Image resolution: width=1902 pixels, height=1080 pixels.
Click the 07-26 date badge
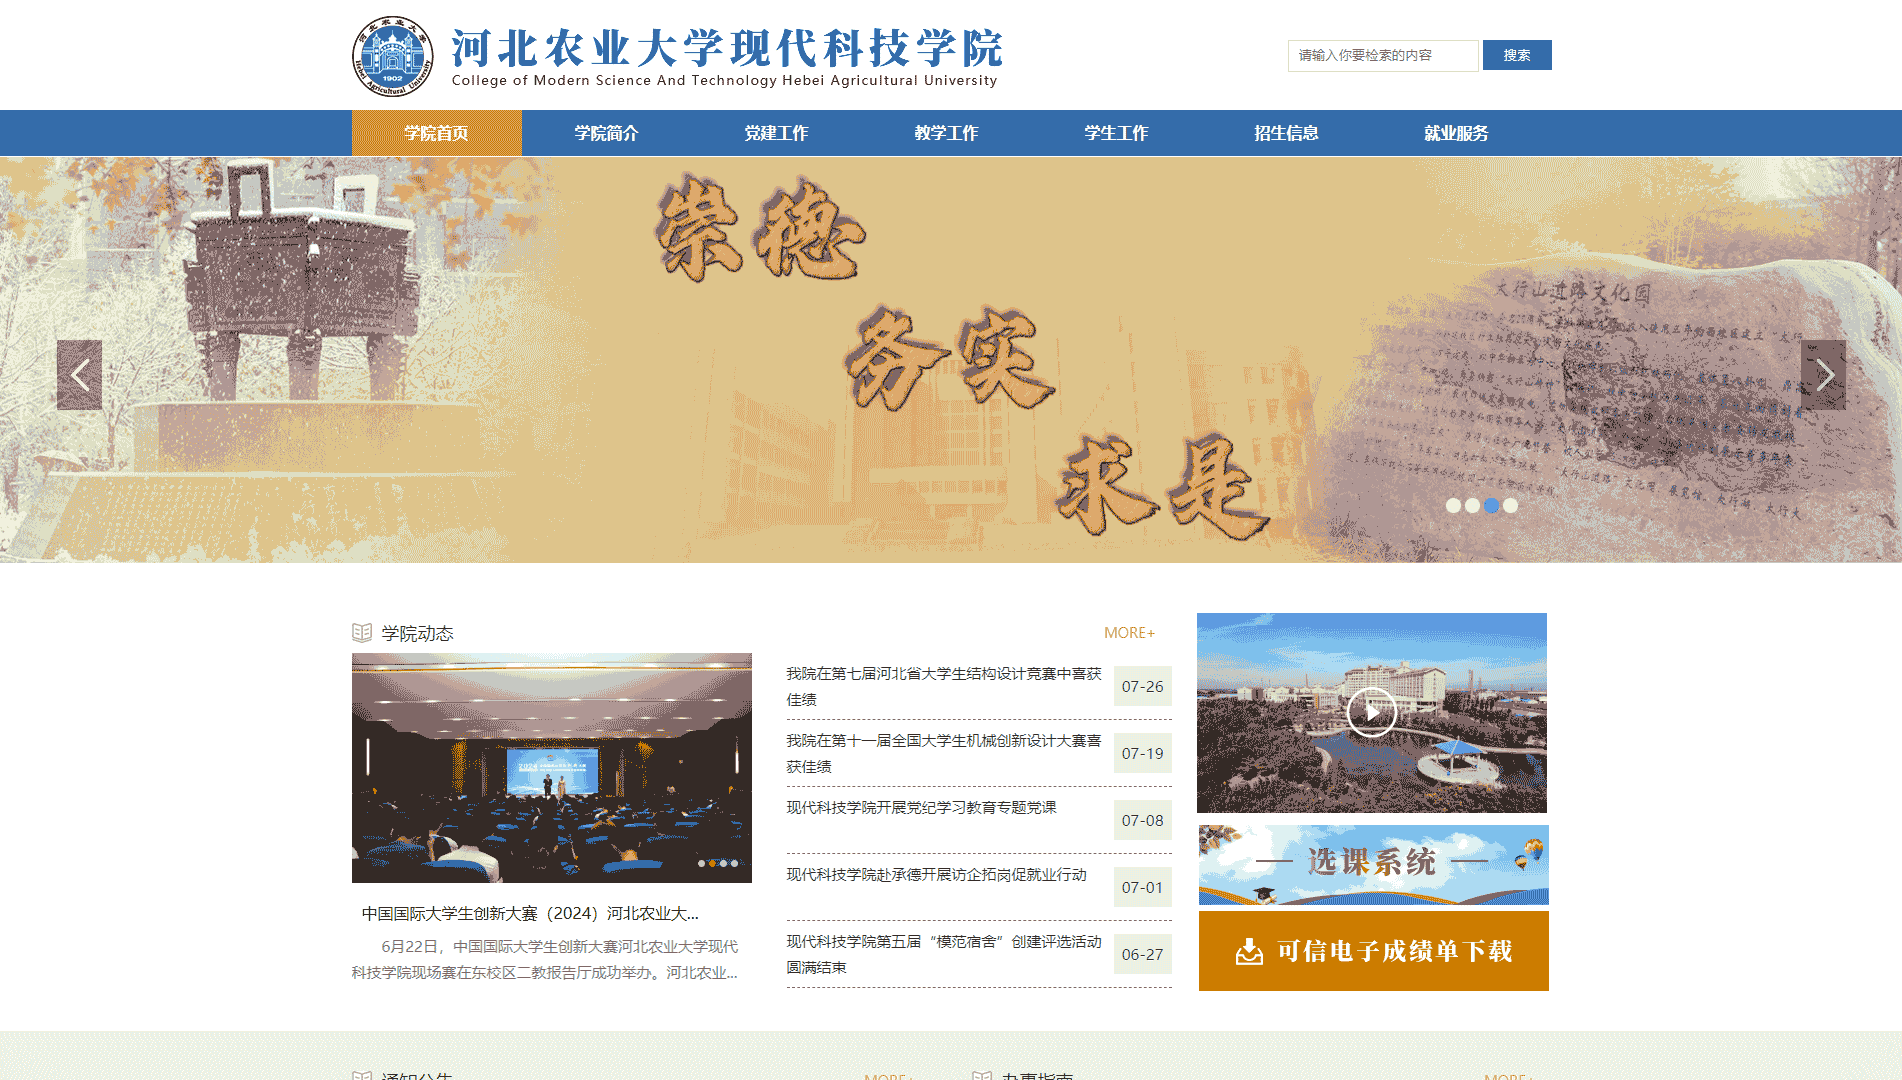point(1142,686)
